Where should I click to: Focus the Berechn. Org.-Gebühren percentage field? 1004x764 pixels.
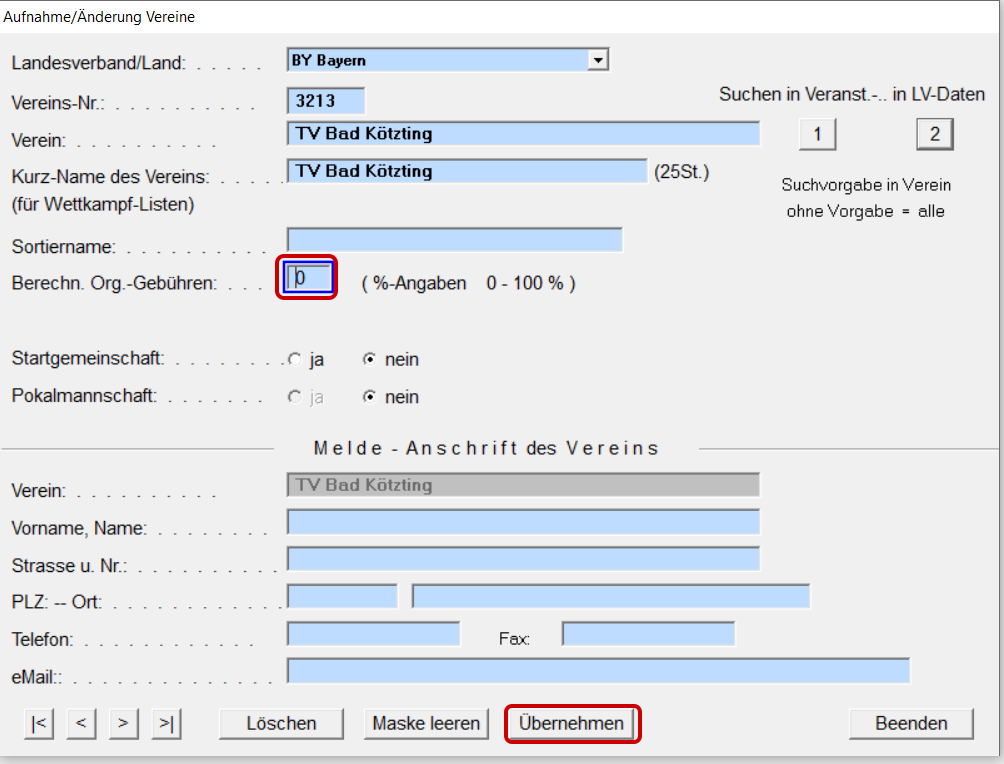(308, 277)
